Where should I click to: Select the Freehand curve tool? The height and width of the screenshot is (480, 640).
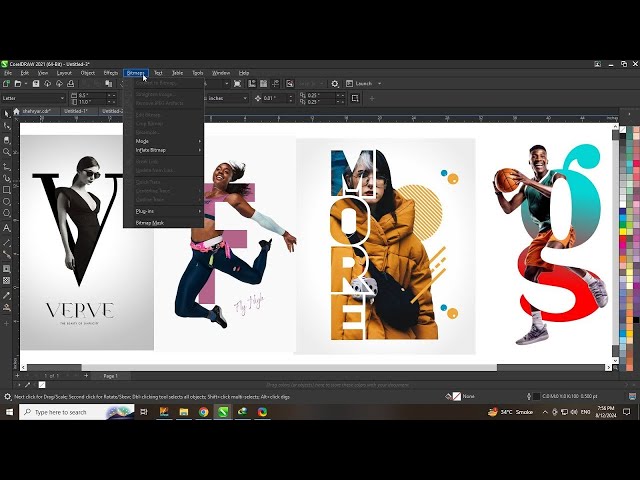pos(7,167)
